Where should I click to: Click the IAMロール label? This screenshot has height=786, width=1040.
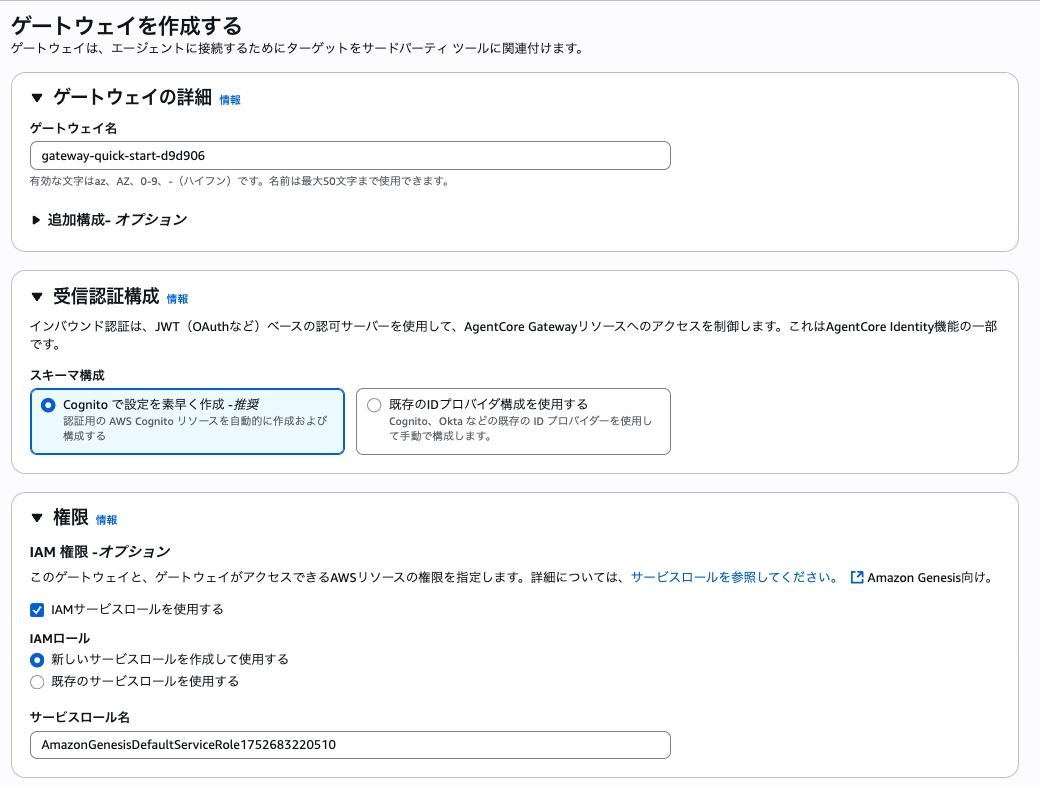[60, 638]
